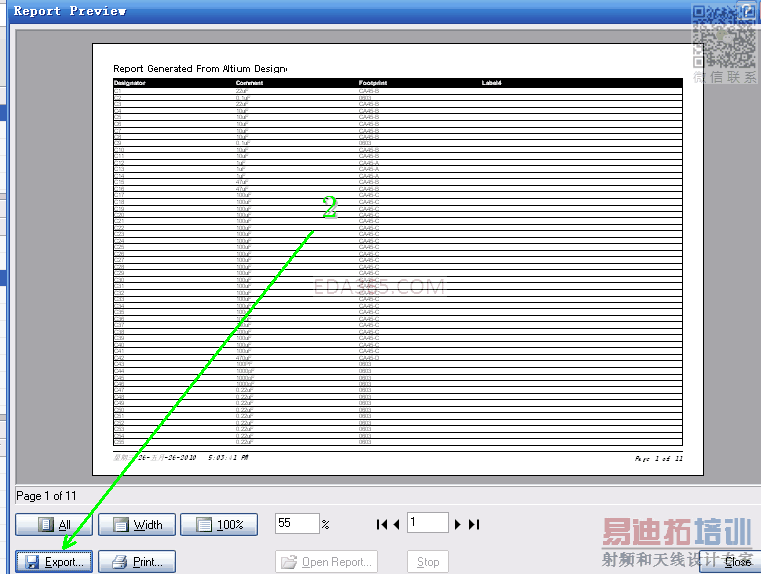Fit report to Width button

click(x=137, y=525)
